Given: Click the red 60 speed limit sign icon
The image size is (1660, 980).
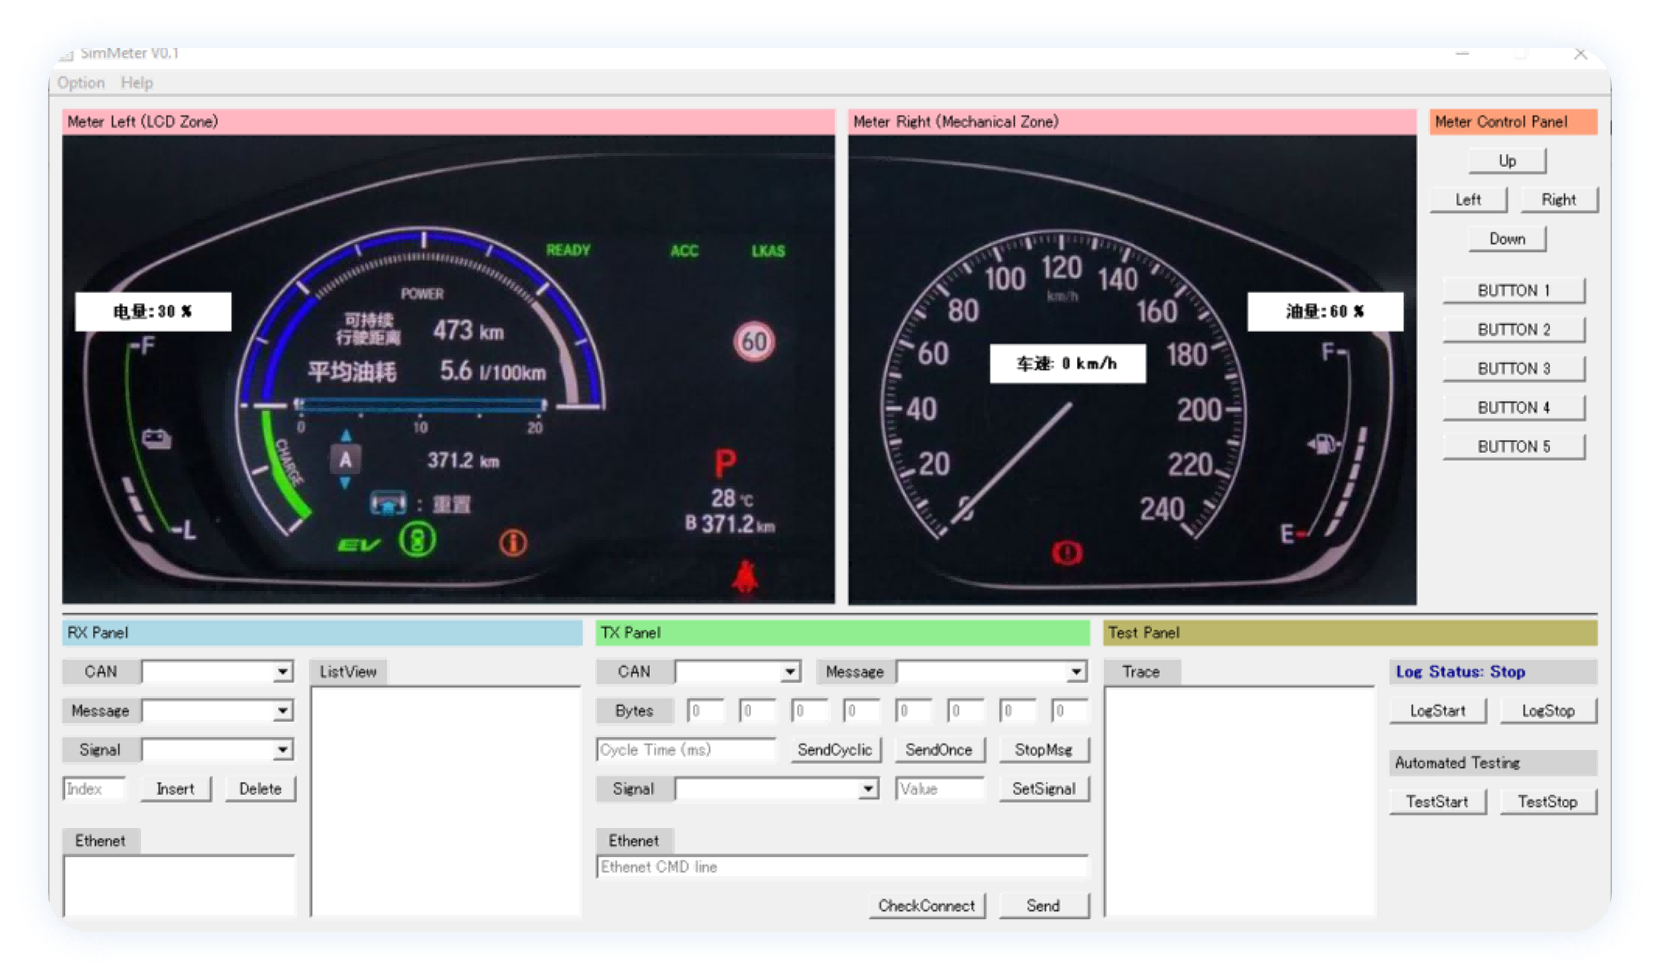Looking at the screenshot, I should [x=754, y=342].
